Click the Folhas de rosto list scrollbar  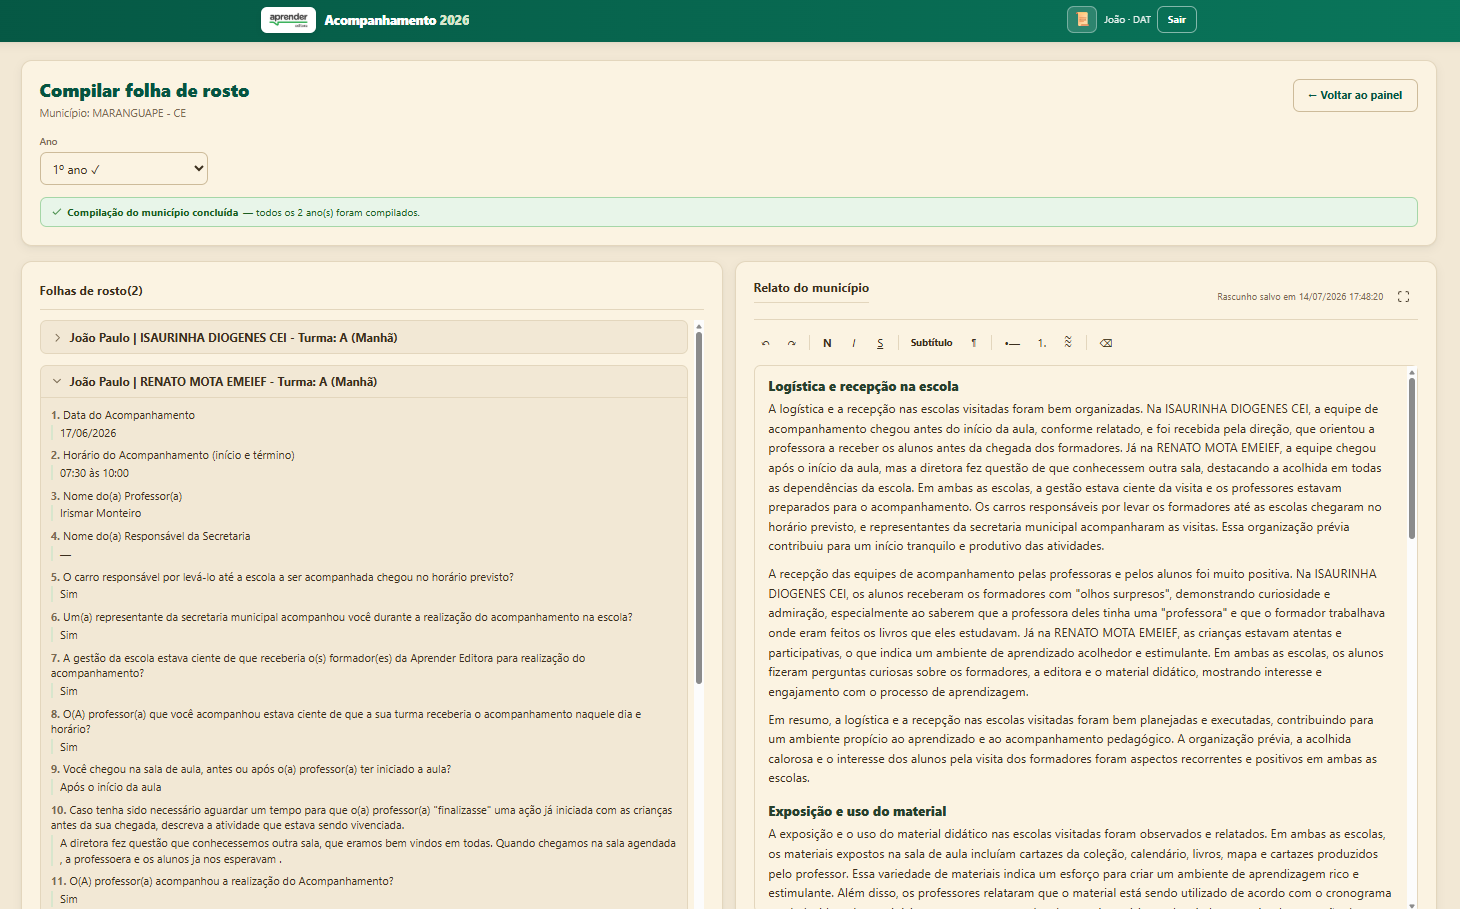(x=699, y=508)
